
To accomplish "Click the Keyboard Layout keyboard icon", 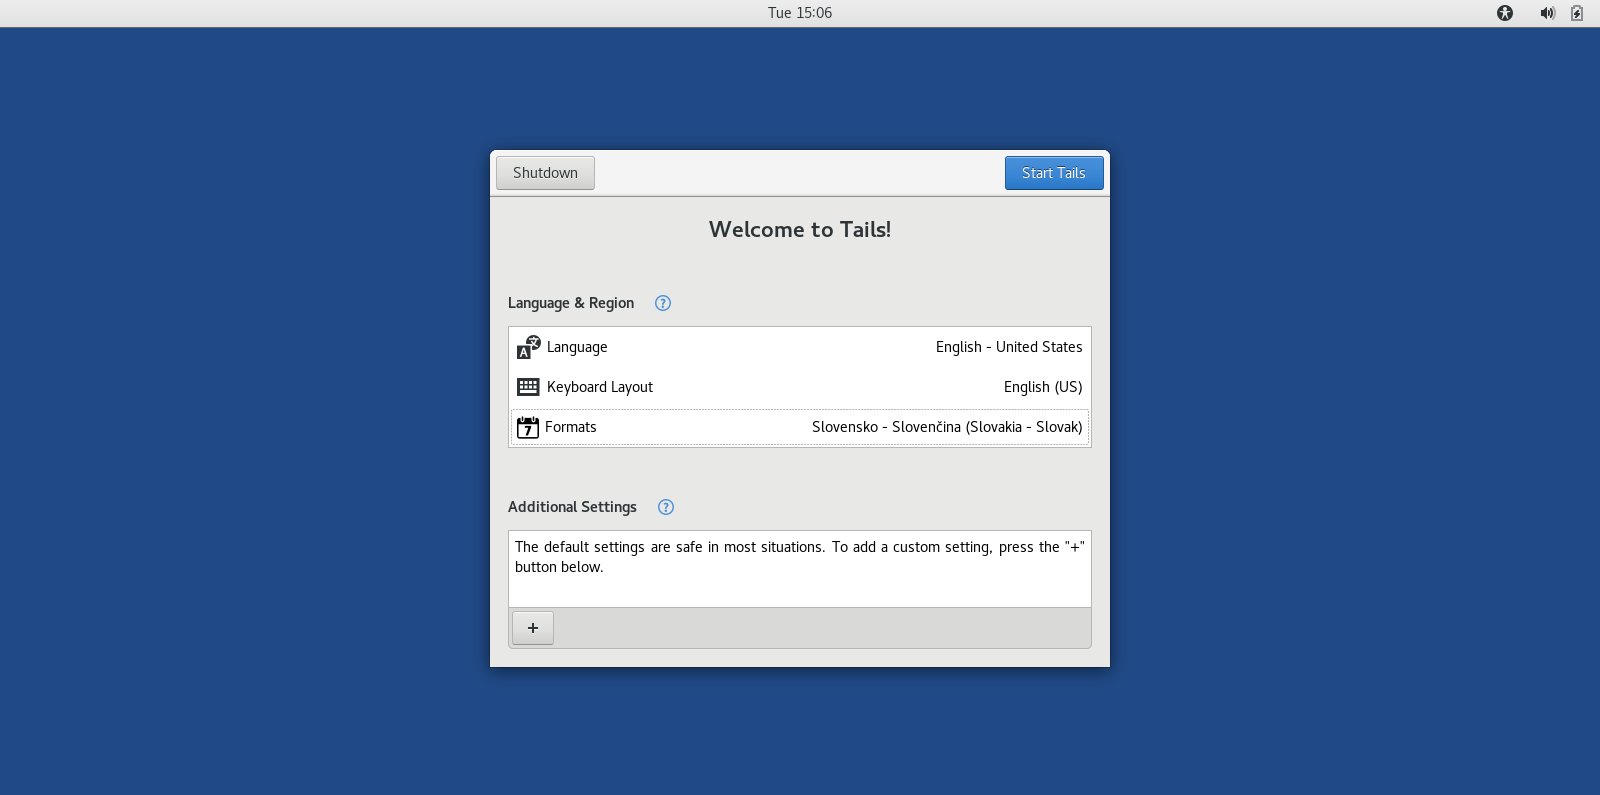I will pyautogui.click(x=528, y=387).
